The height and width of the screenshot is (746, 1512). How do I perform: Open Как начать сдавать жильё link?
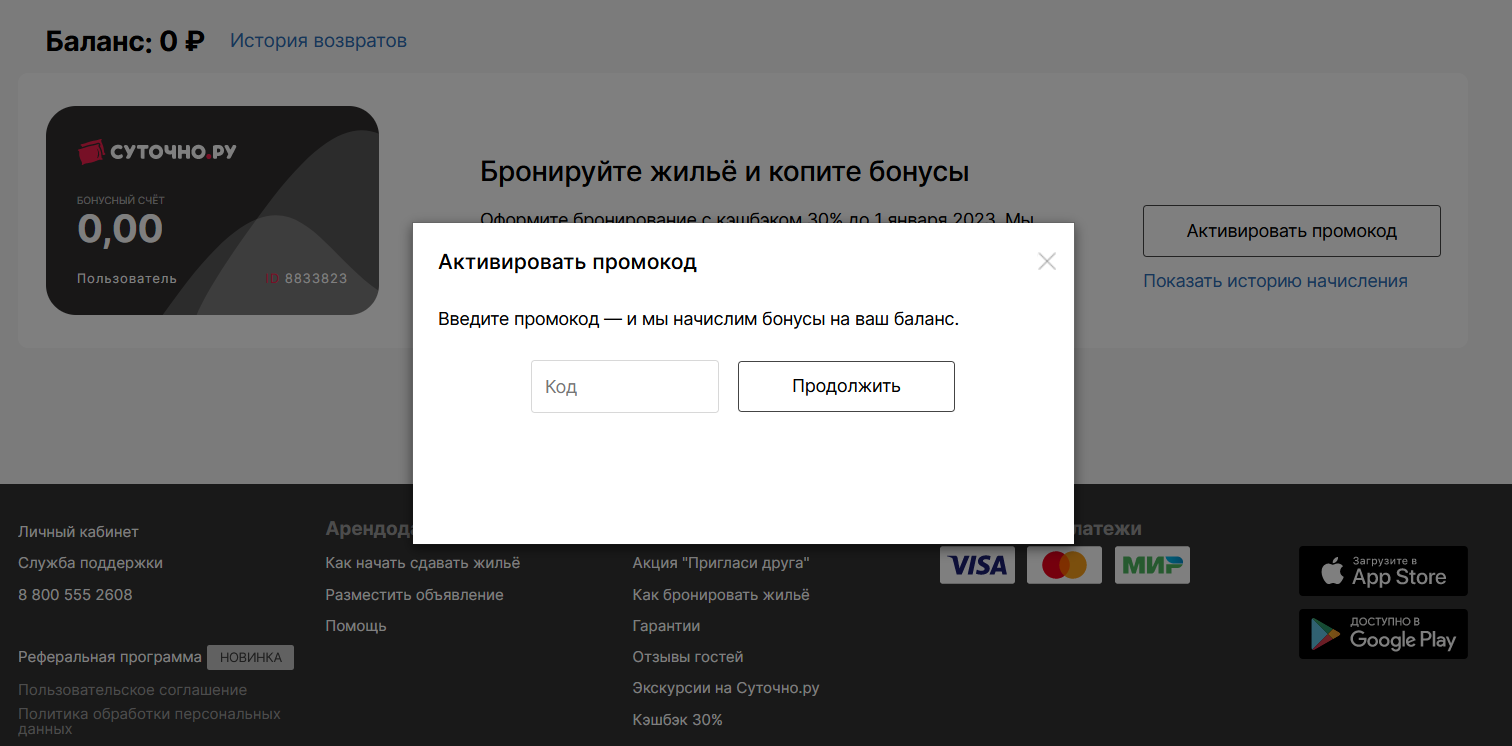pyautogui.click(x=423, y=563)
